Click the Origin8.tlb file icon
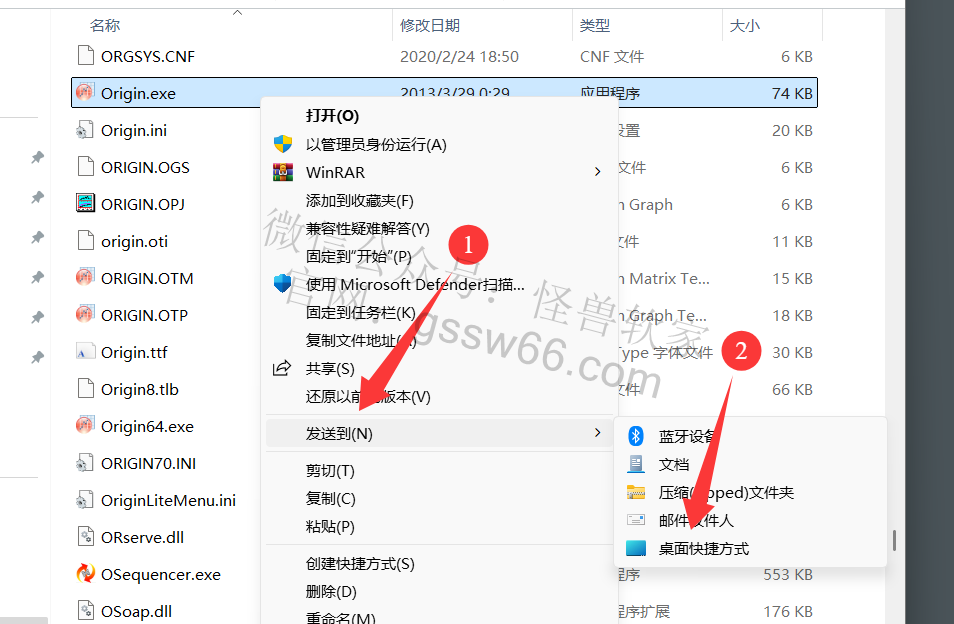This screenshot has height=624, width=954. pyautogui.click(x=86, y=389)
